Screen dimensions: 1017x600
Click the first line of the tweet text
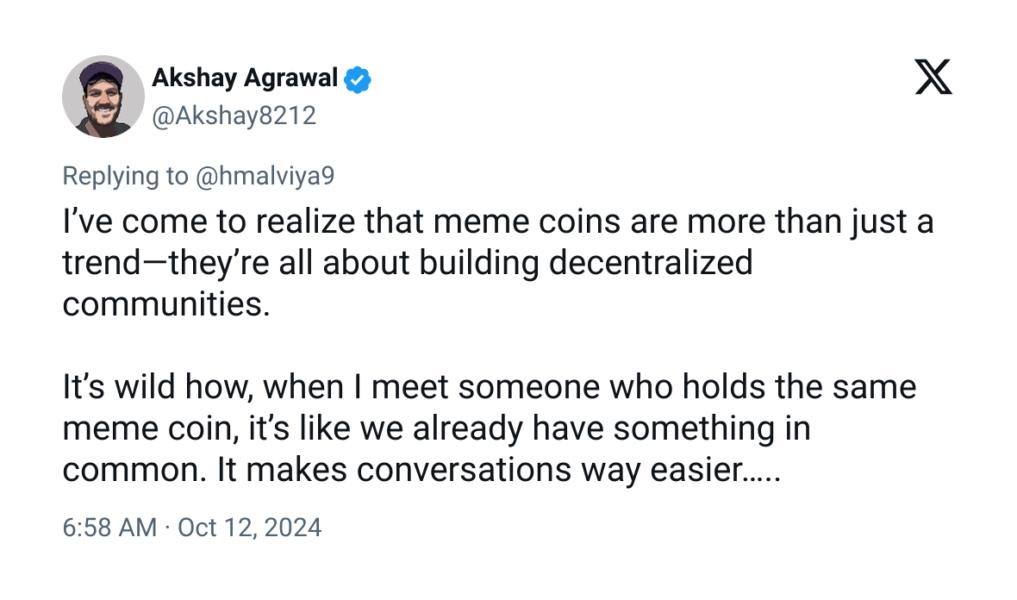coord(500,222)
